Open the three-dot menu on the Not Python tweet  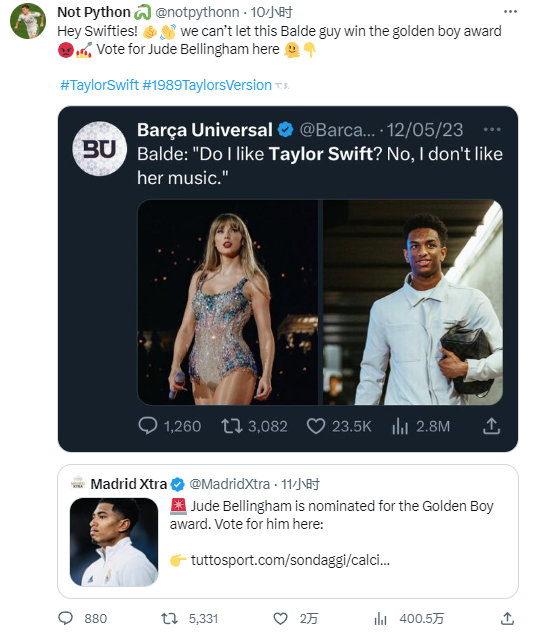[x=510, y=12]
